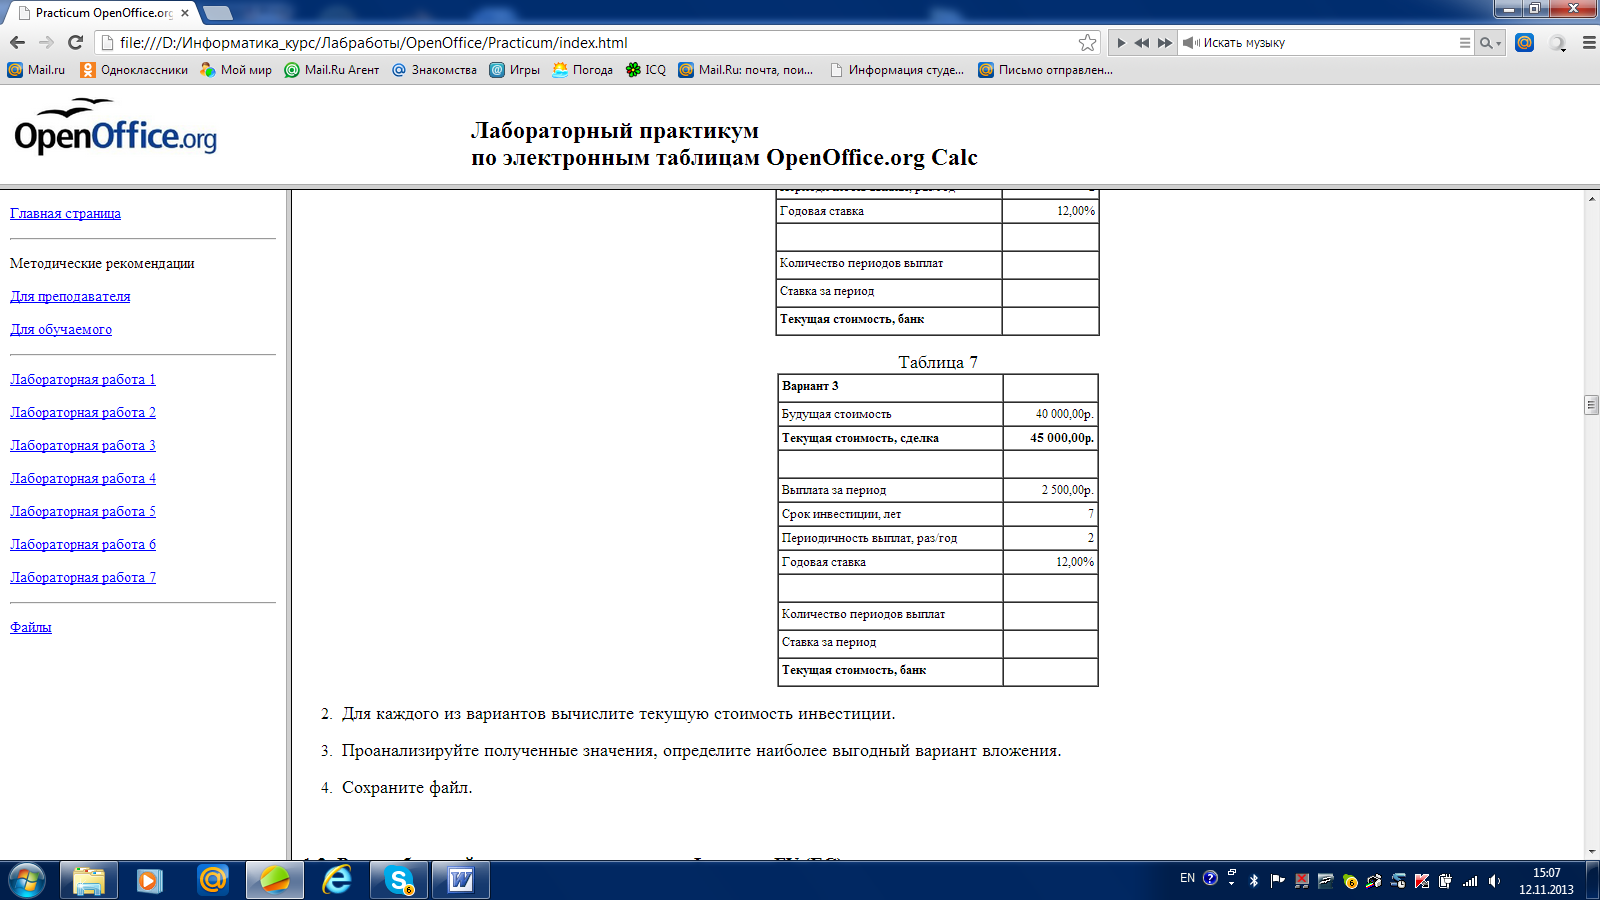
Task: Open the ICQ bookmark
Action: tap(645, 70)
